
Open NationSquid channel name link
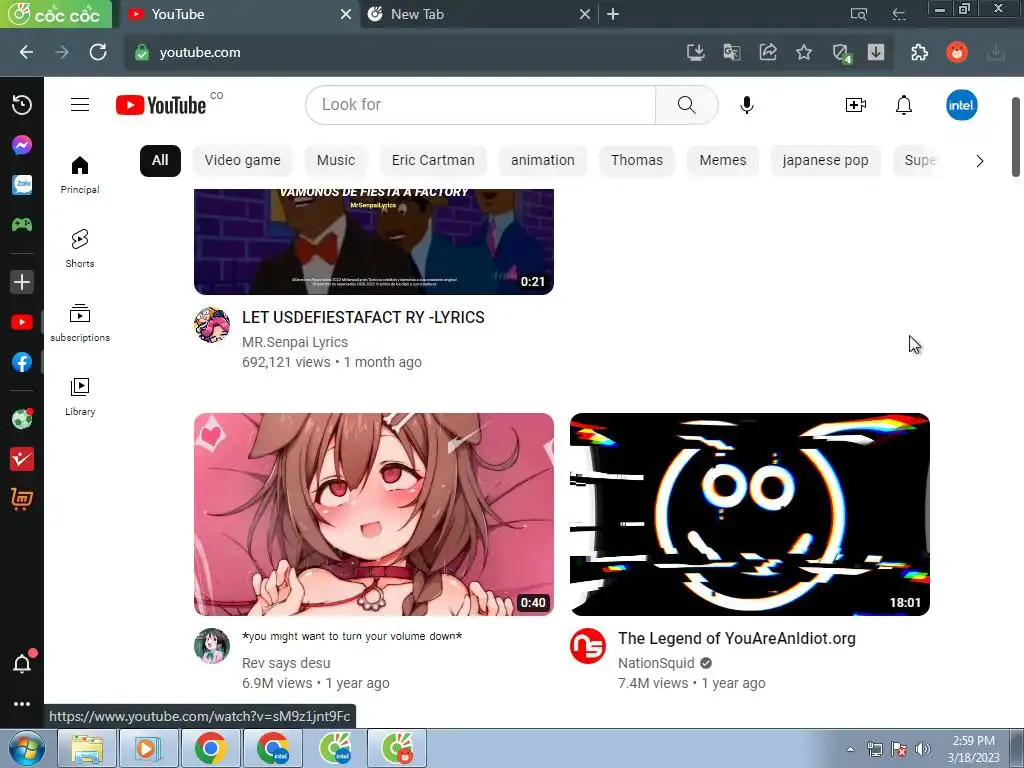tap(656, 664)
